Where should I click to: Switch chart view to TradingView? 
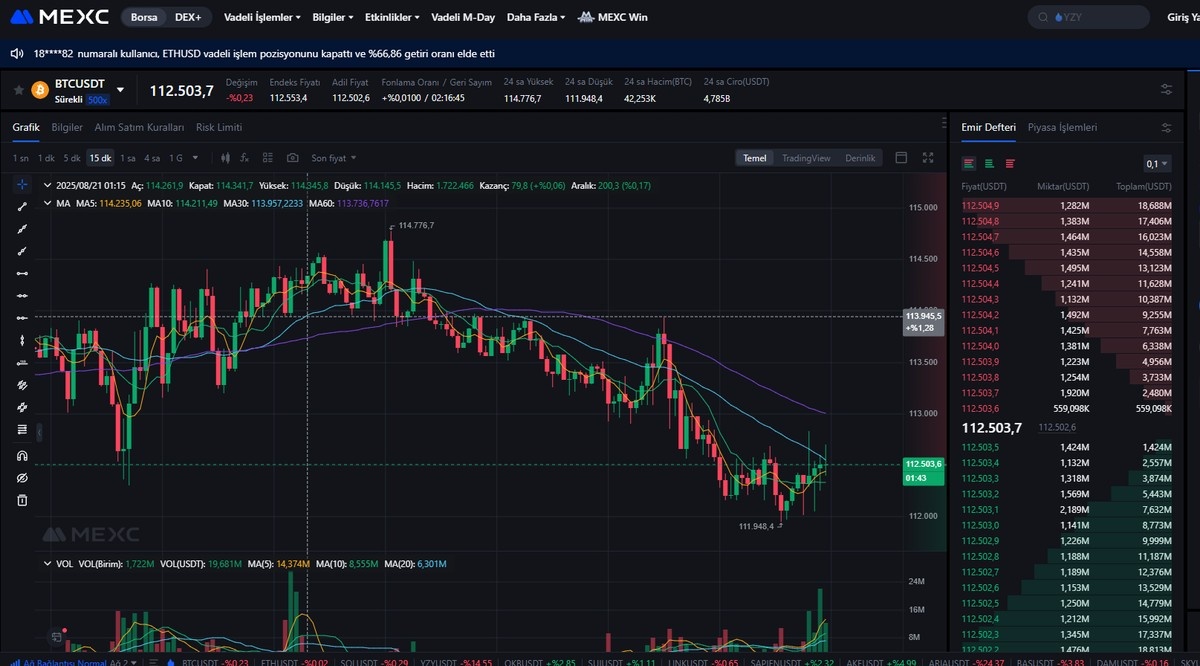(x=805, y=158)
